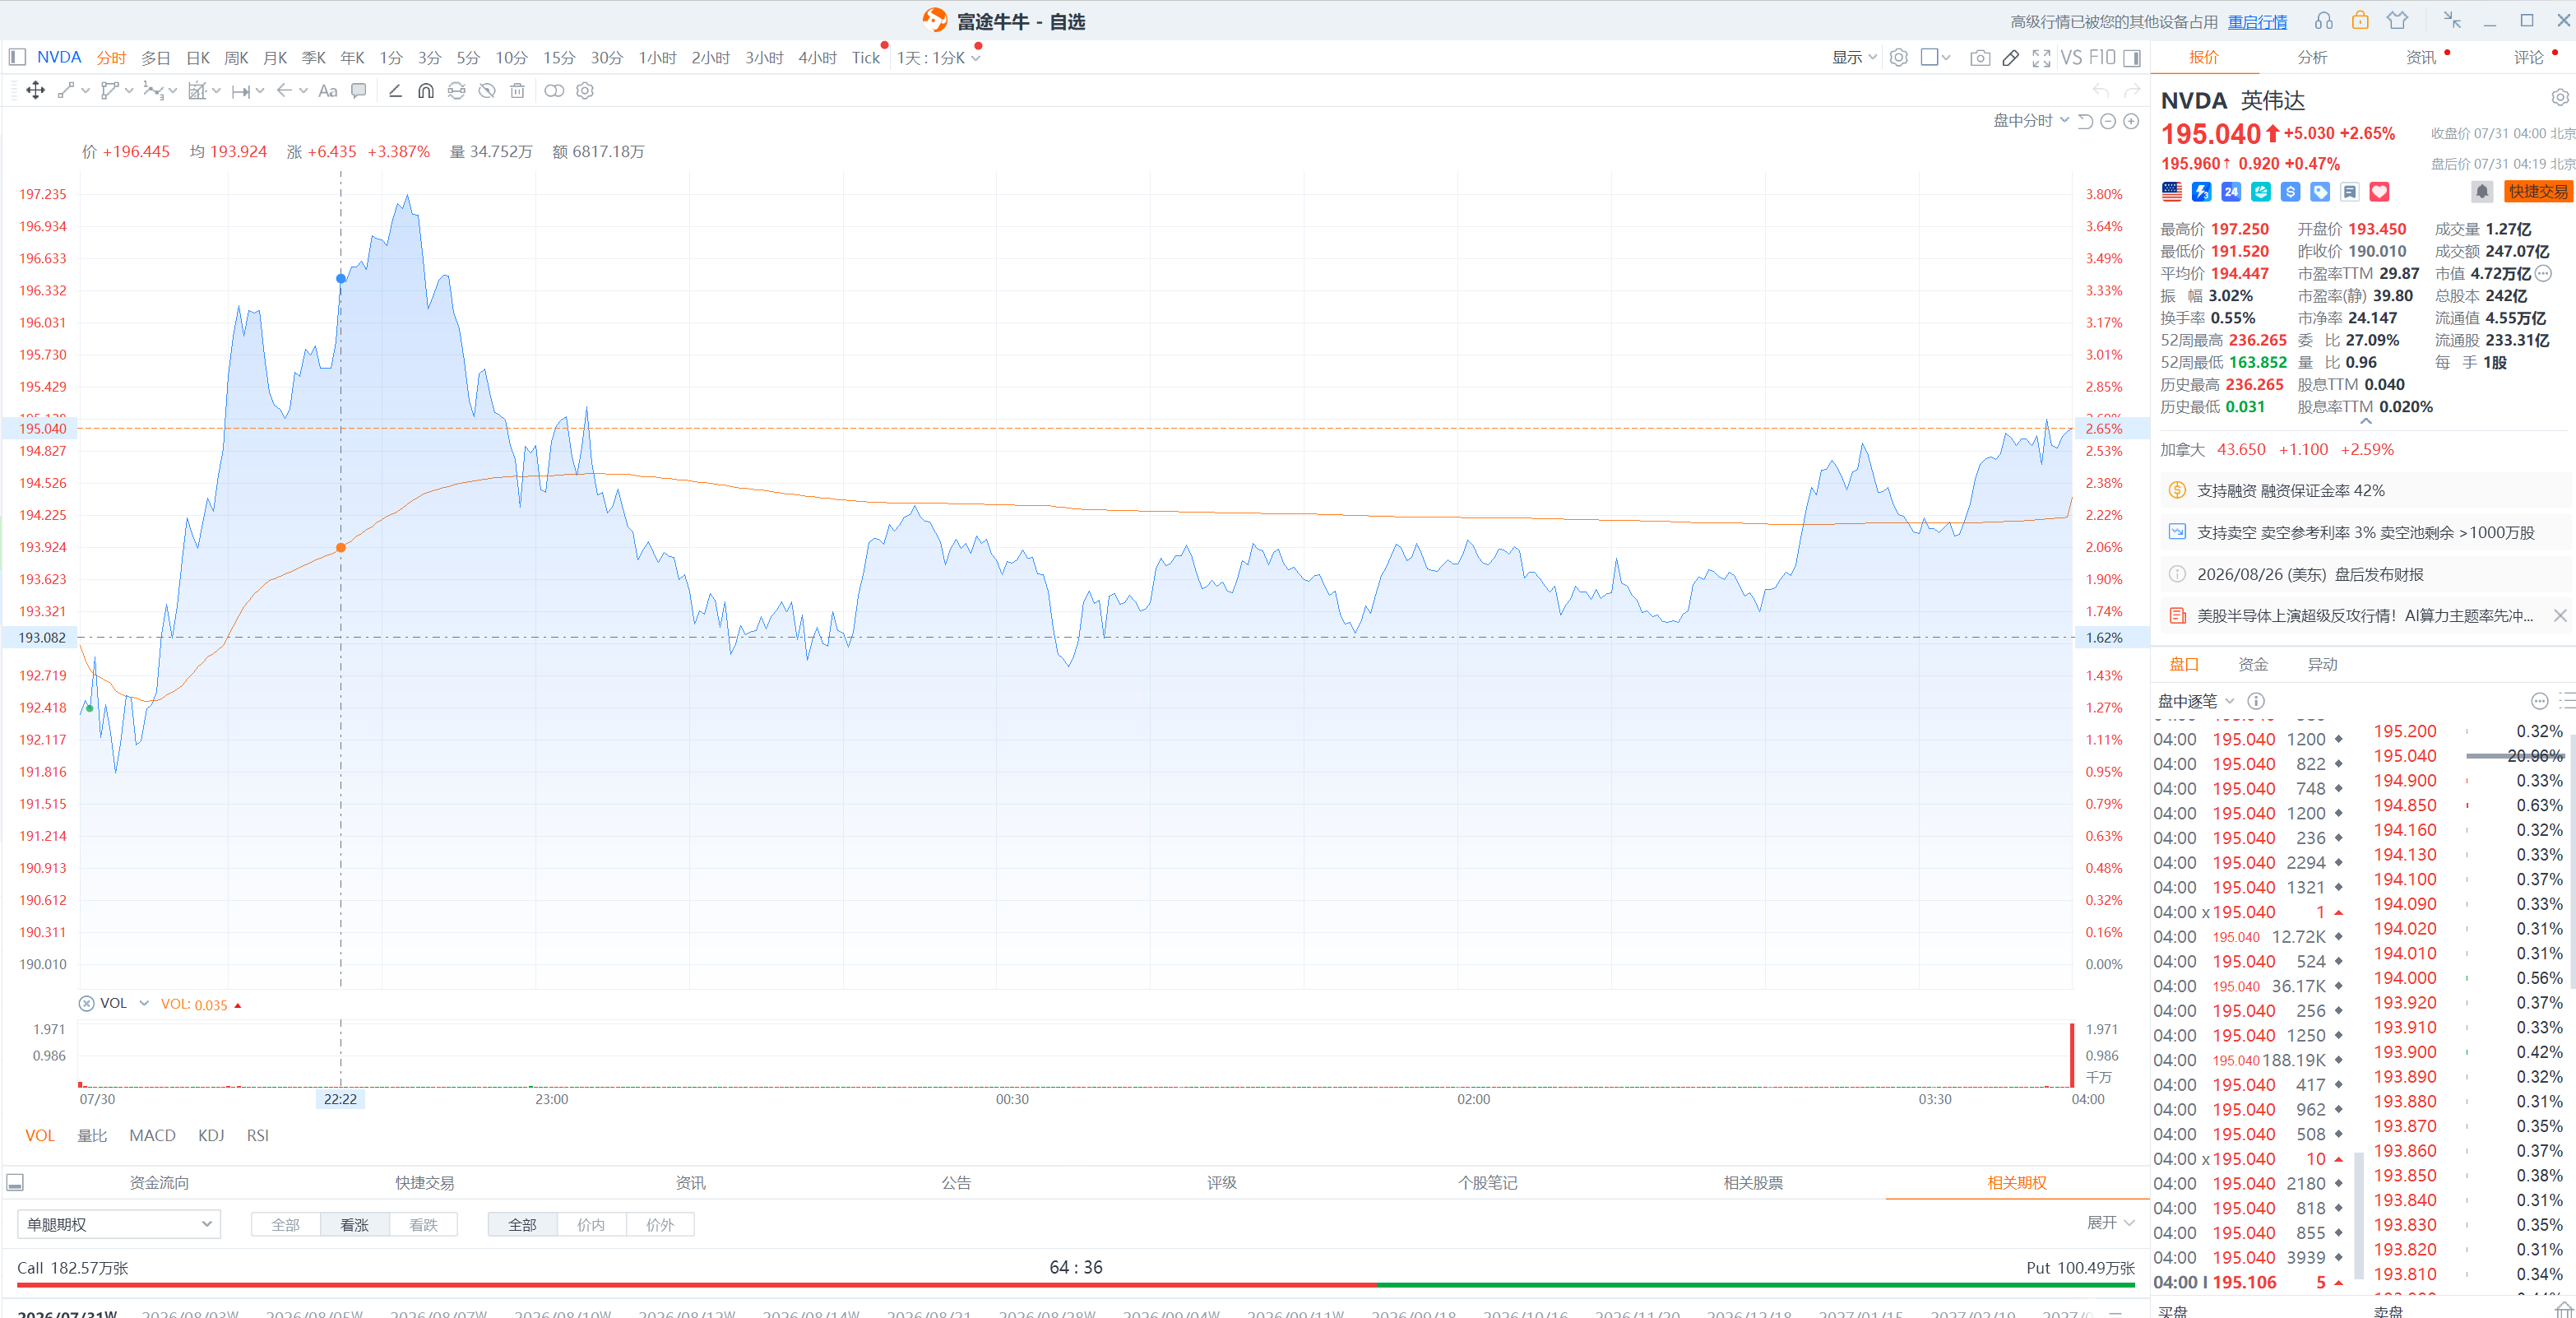Open quote panel settings gear beside 英伟达
2576x1318 pixels.
pyautogui.click(x=2559, y=98)
